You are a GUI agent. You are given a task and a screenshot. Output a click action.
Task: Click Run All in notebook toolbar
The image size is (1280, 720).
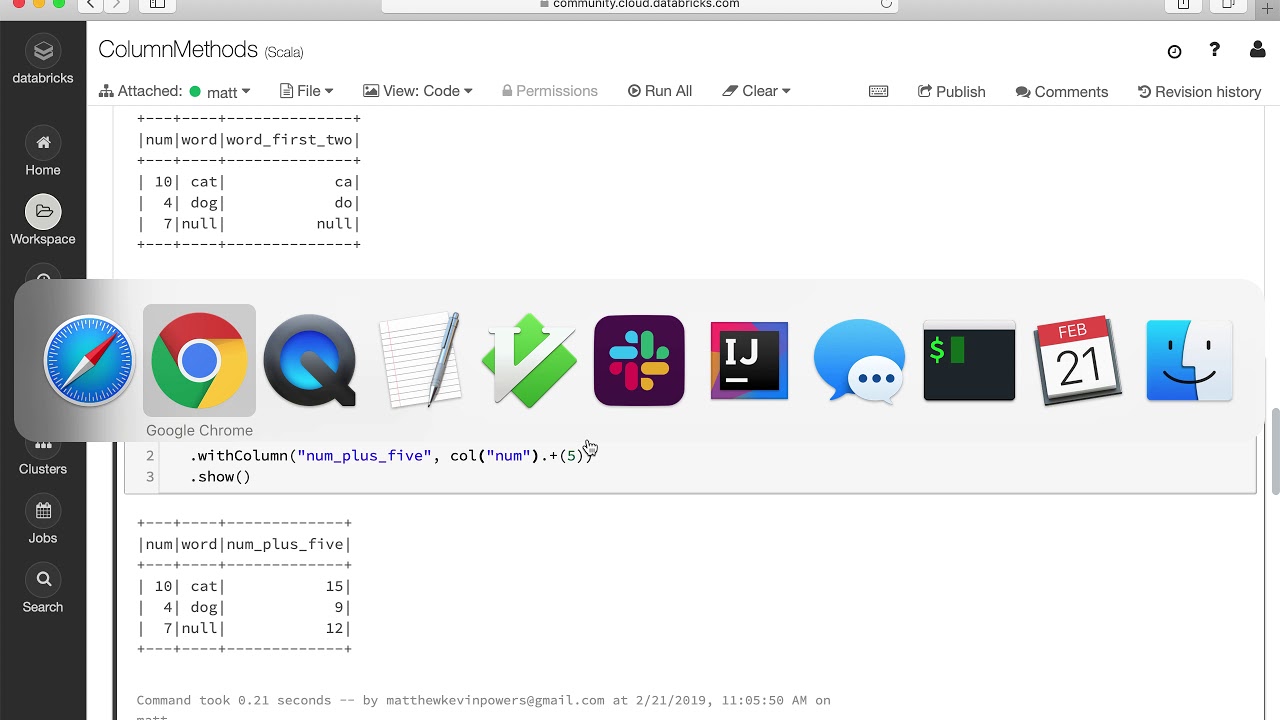660,91
